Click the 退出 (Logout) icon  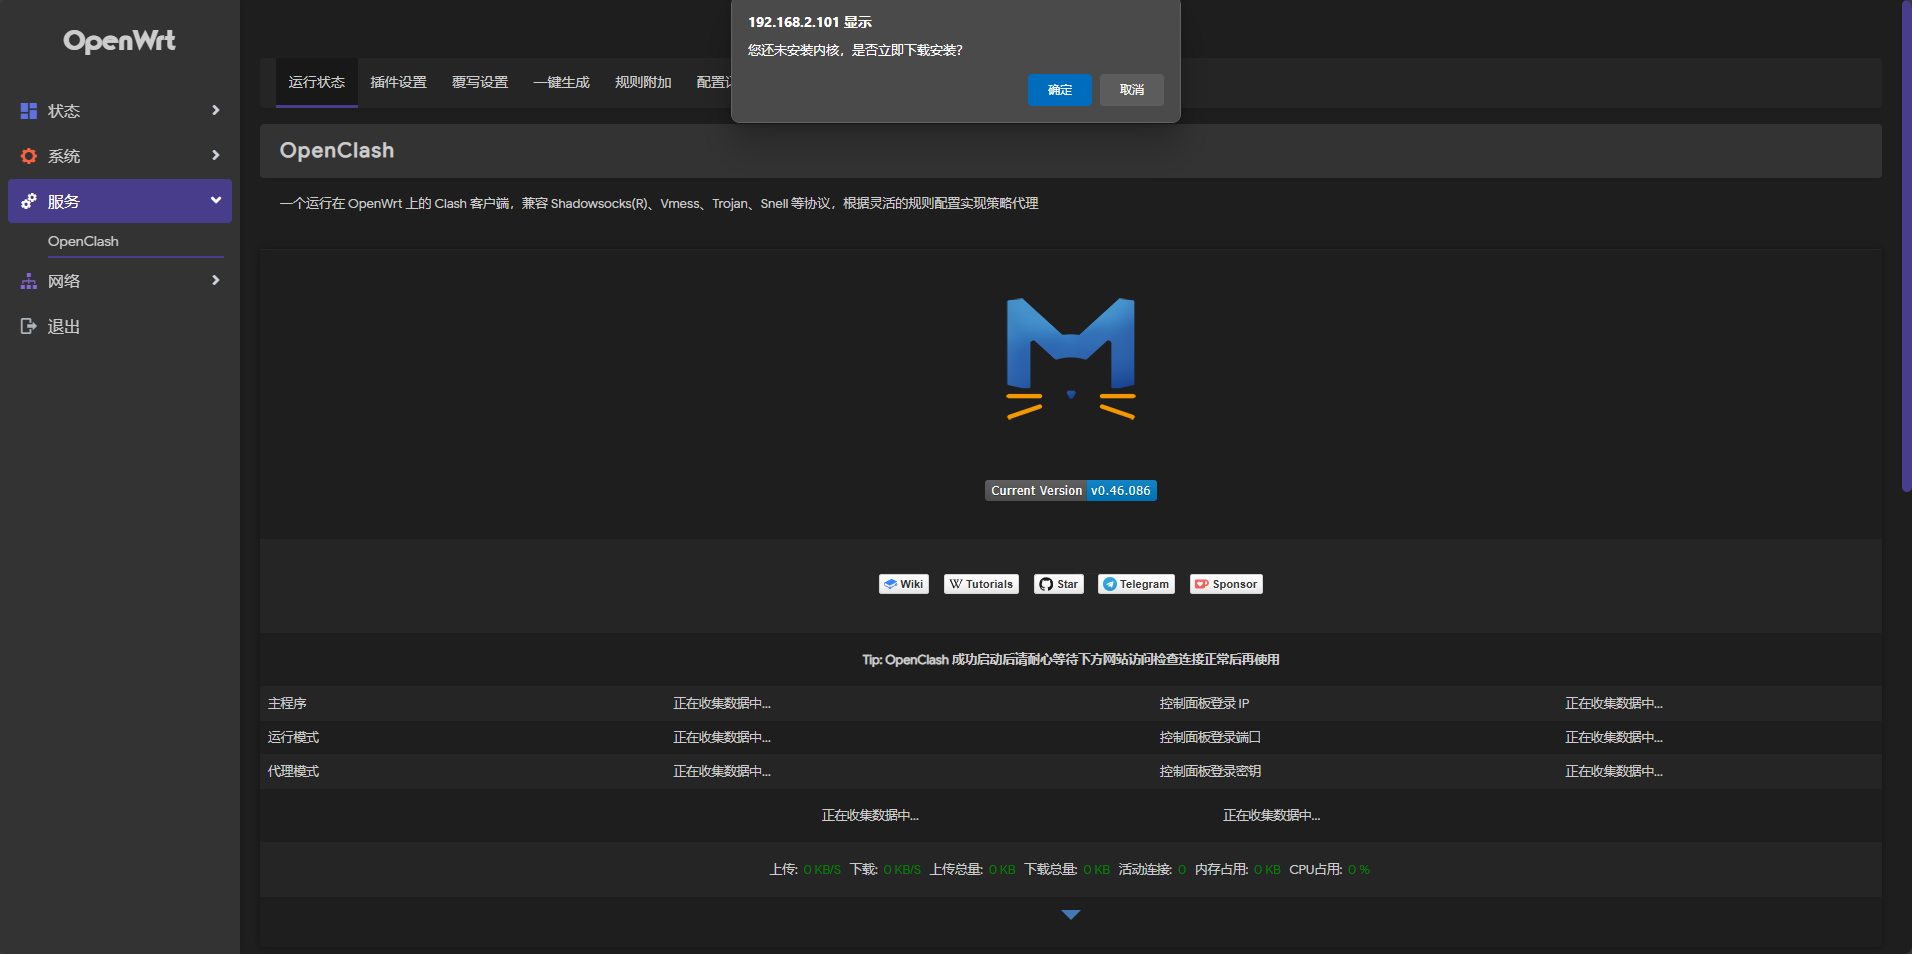[x=28, y=325]
